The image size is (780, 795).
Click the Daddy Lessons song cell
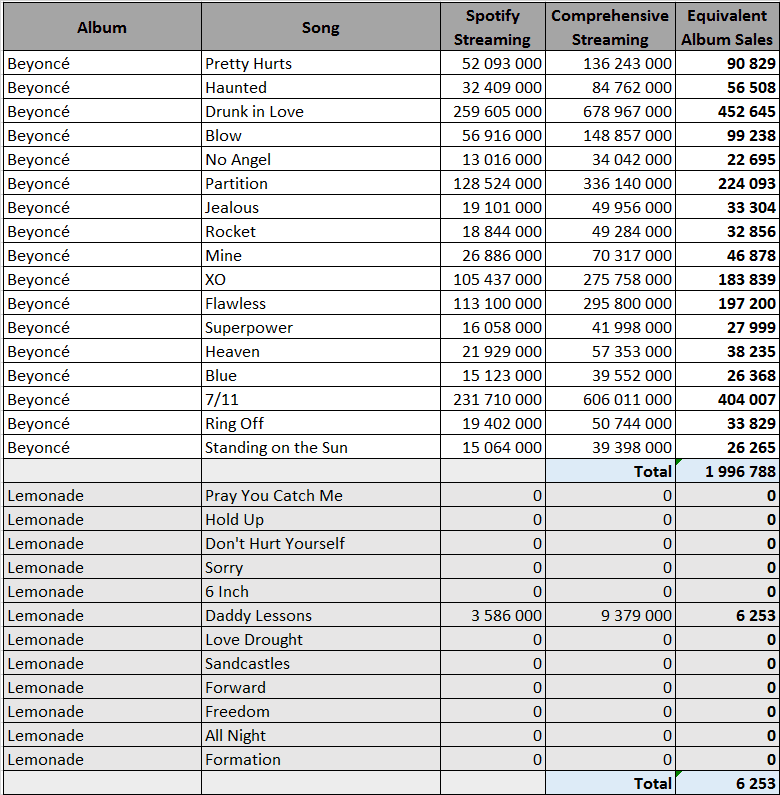[321, 615]
